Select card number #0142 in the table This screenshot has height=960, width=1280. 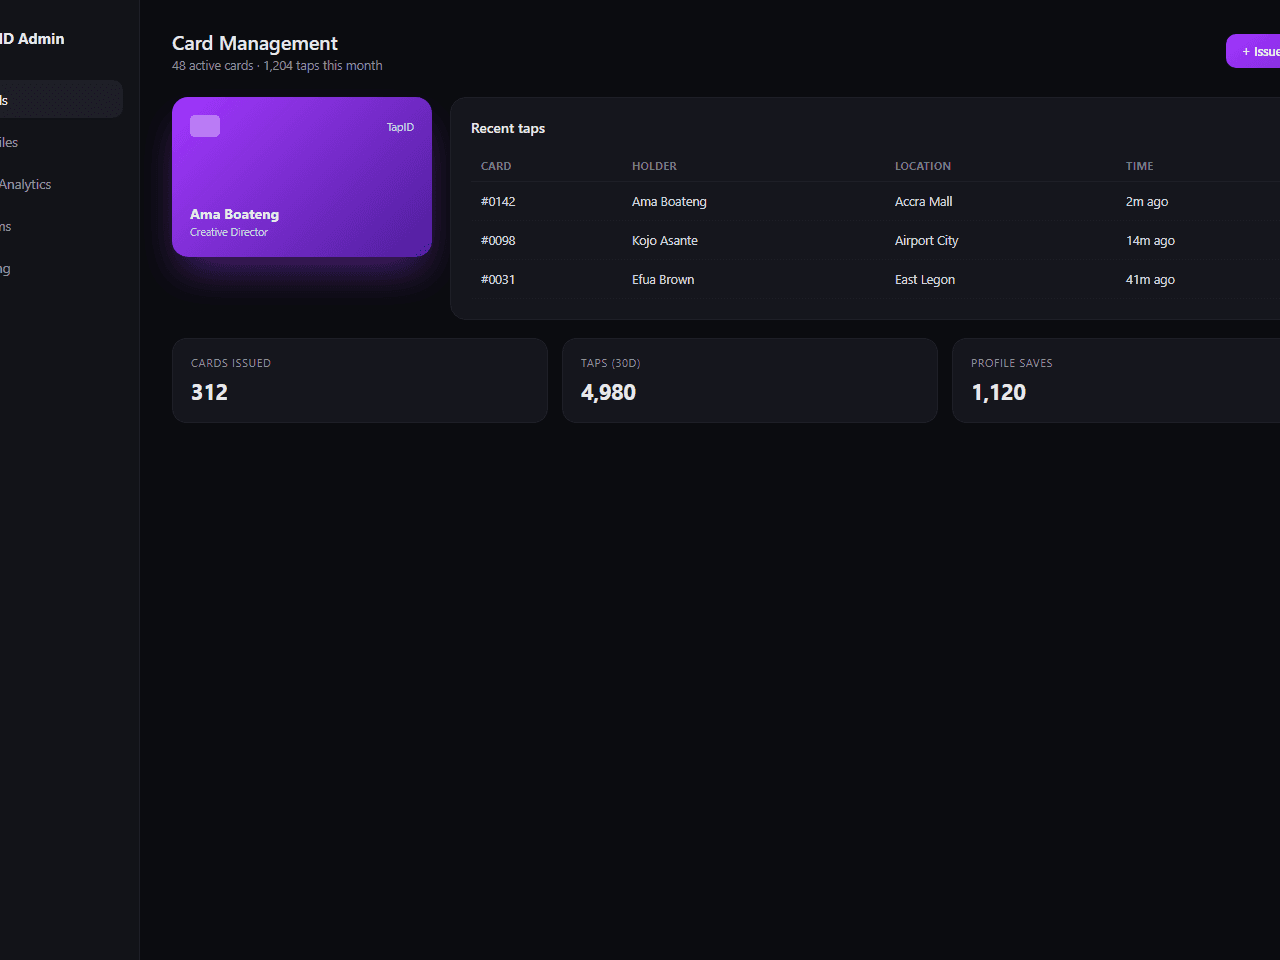pyautogui.click(x=498, y=201)
